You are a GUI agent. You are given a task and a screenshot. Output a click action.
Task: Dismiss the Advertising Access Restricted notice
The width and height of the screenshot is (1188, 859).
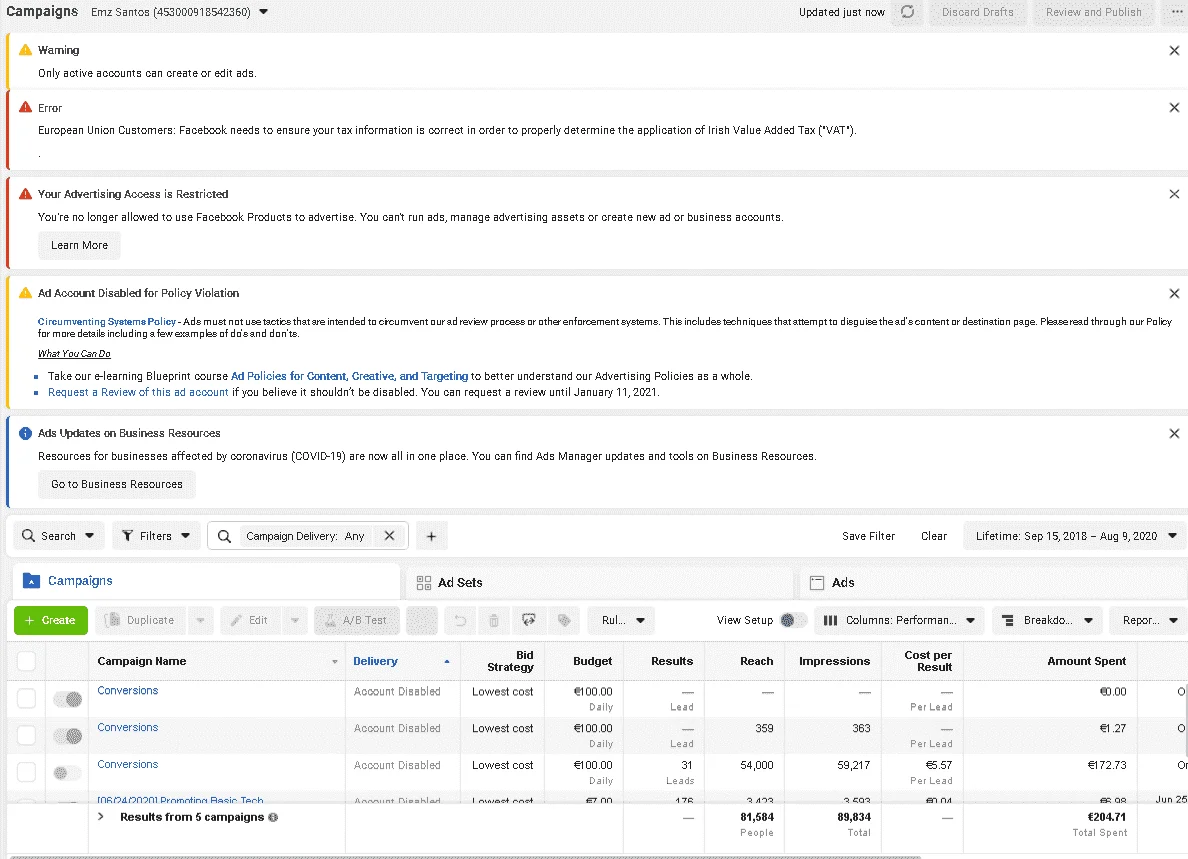(x=1174, y=194)
